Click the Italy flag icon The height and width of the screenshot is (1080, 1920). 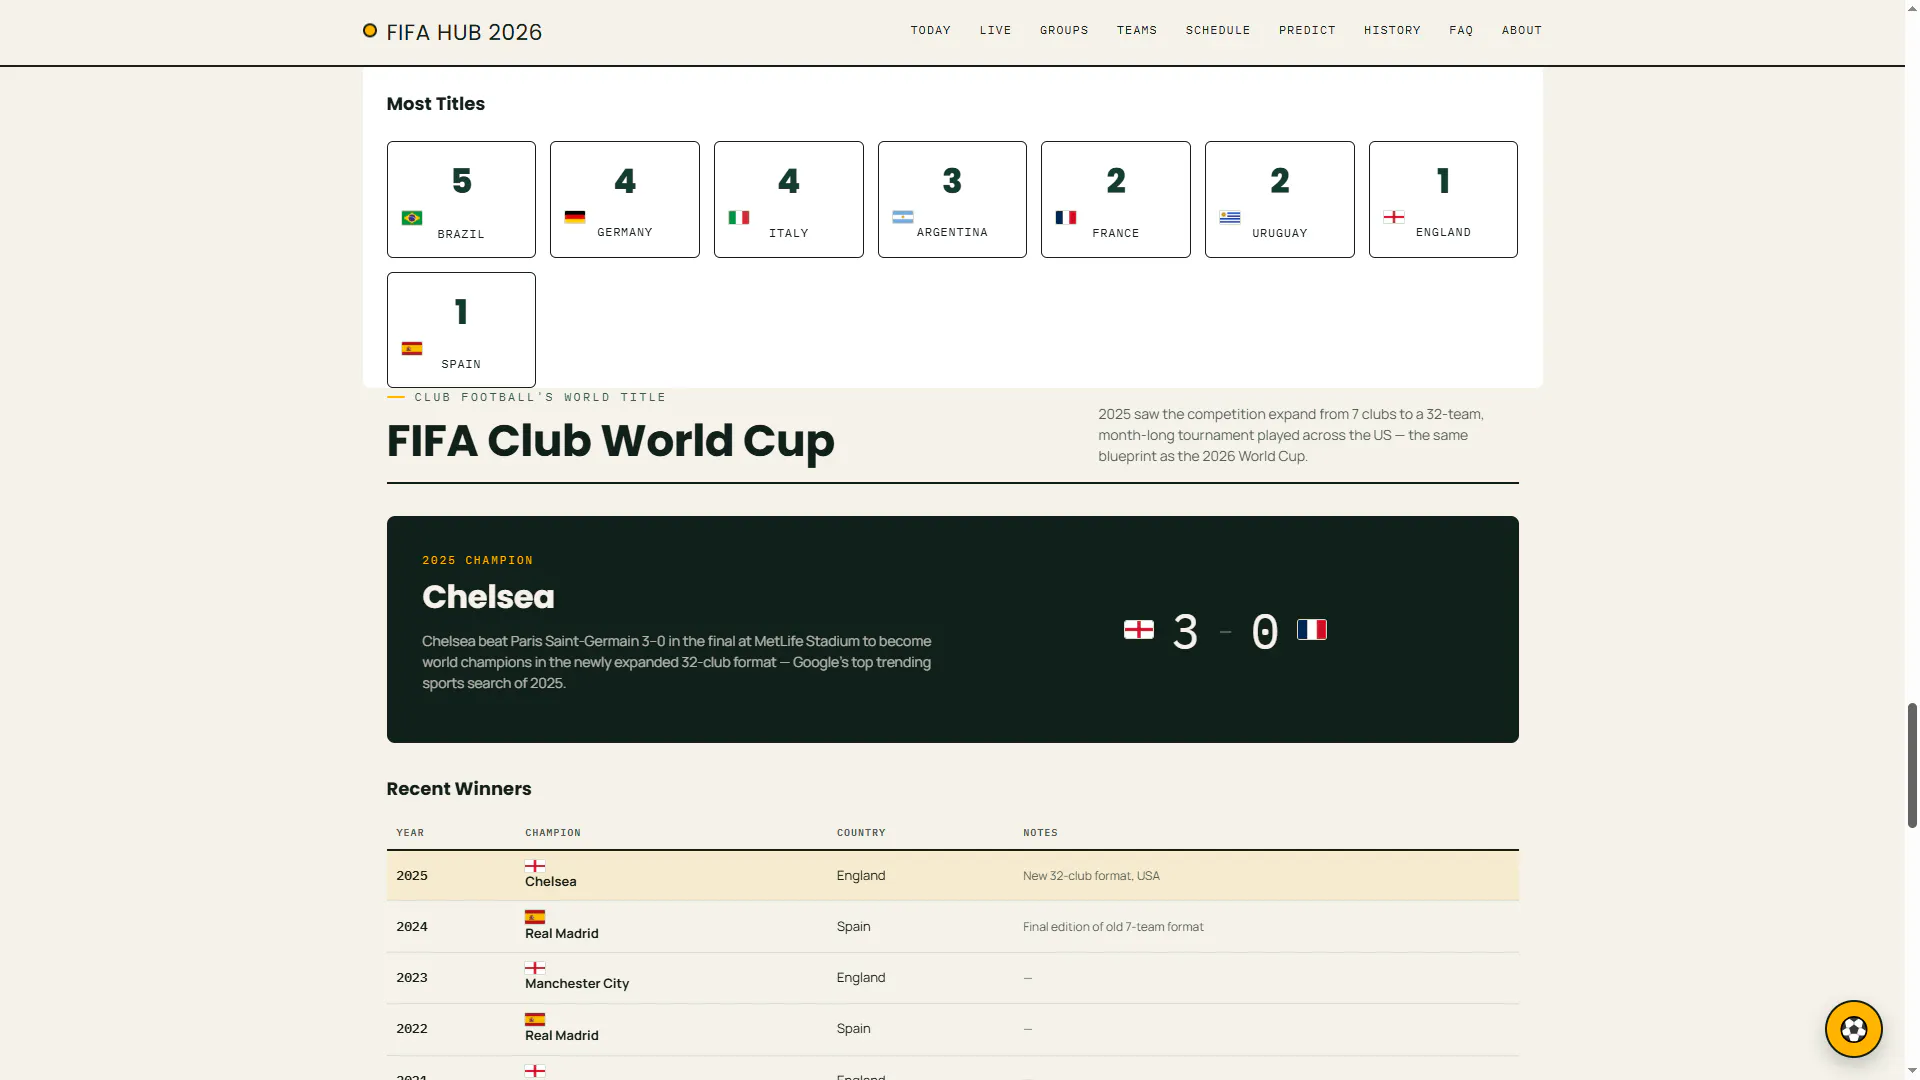click(x=739, y=218)
